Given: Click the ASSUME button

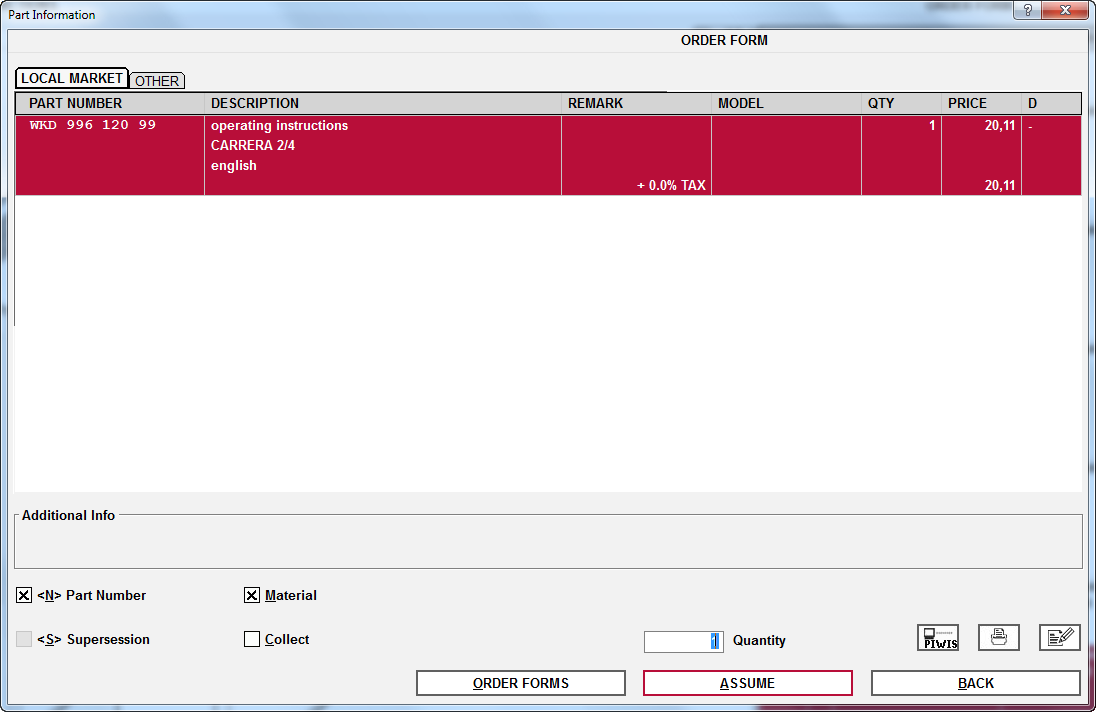Looking at the screenshot, I should (747, 683).
